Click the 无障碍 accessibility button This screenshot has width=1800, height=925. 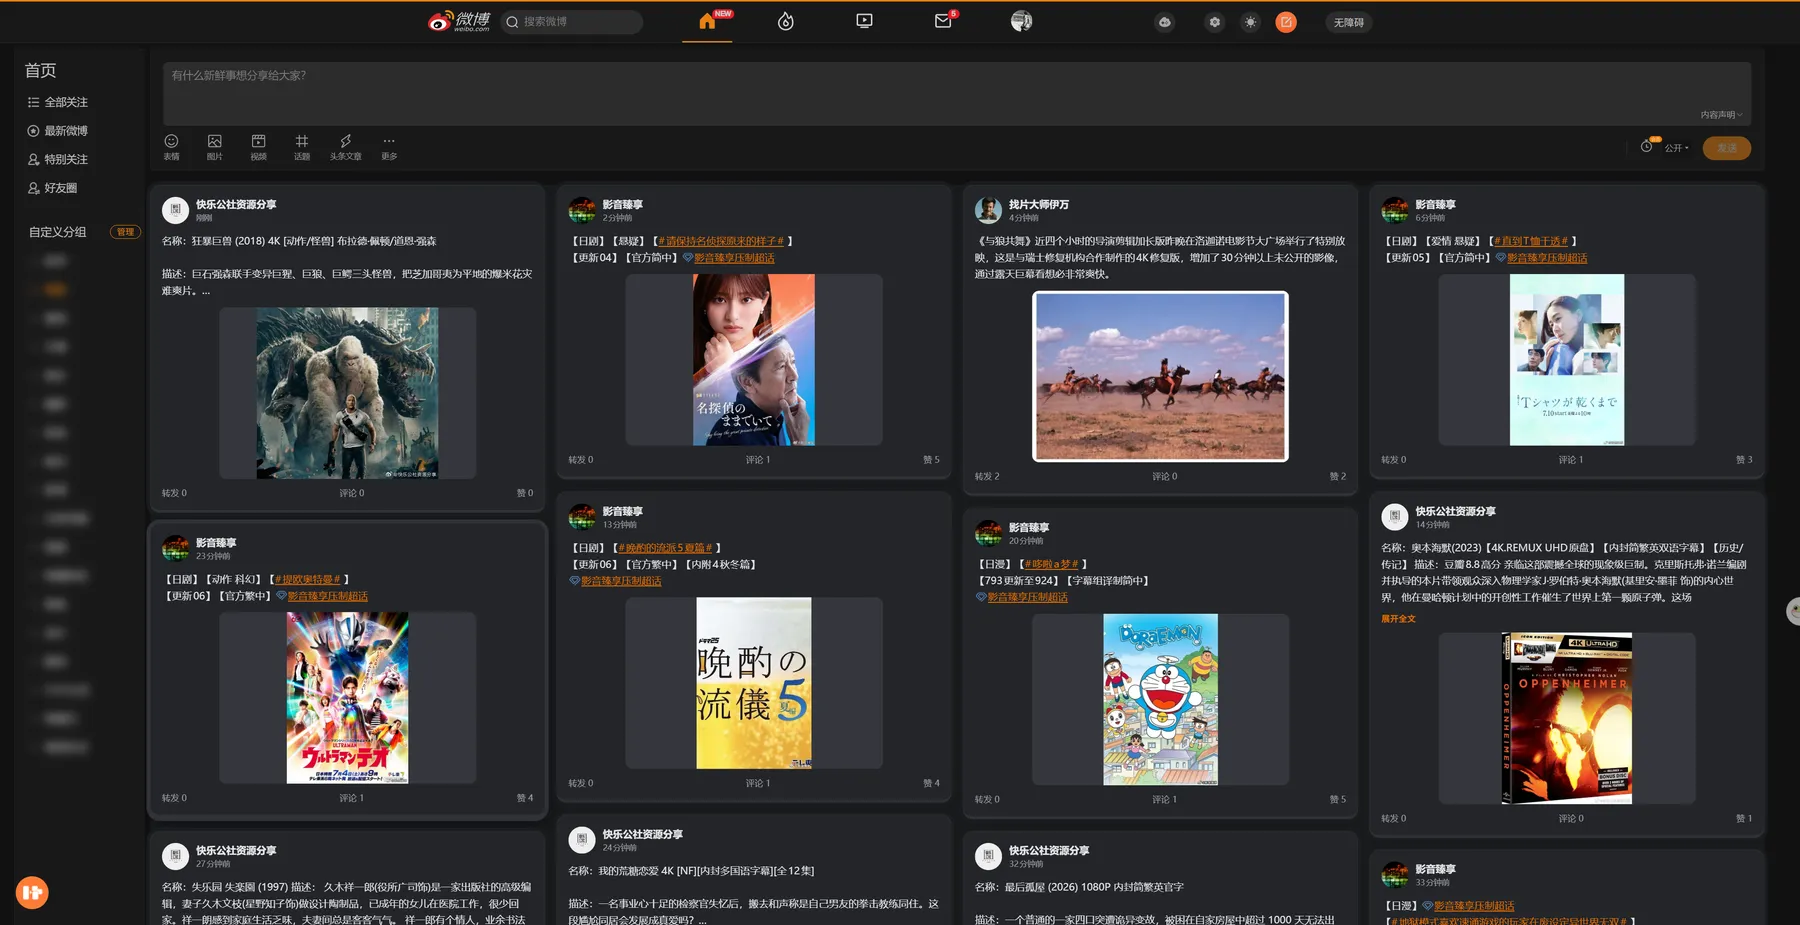[x=1349, y=22]
